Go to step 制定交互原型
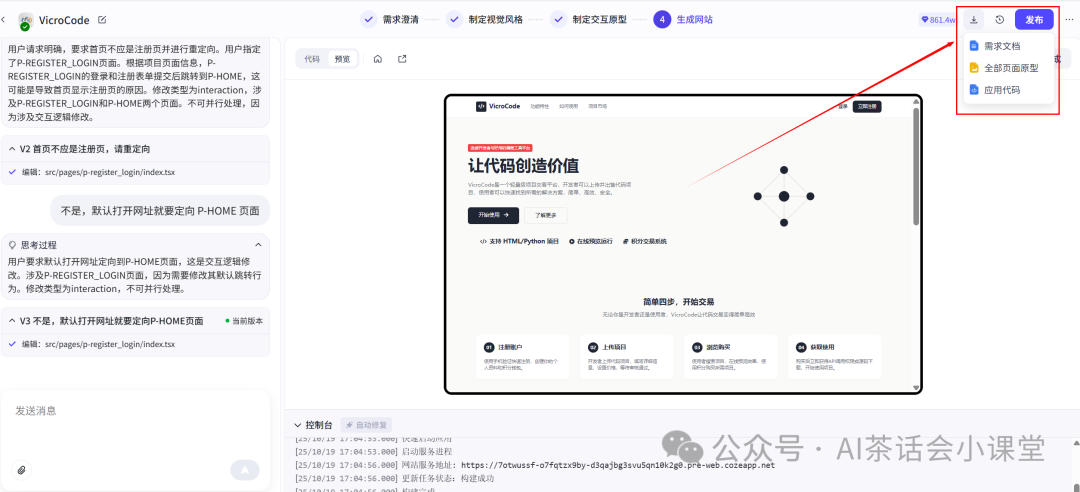The width and height of the screenshot is (1080, 492). (589, 20)
